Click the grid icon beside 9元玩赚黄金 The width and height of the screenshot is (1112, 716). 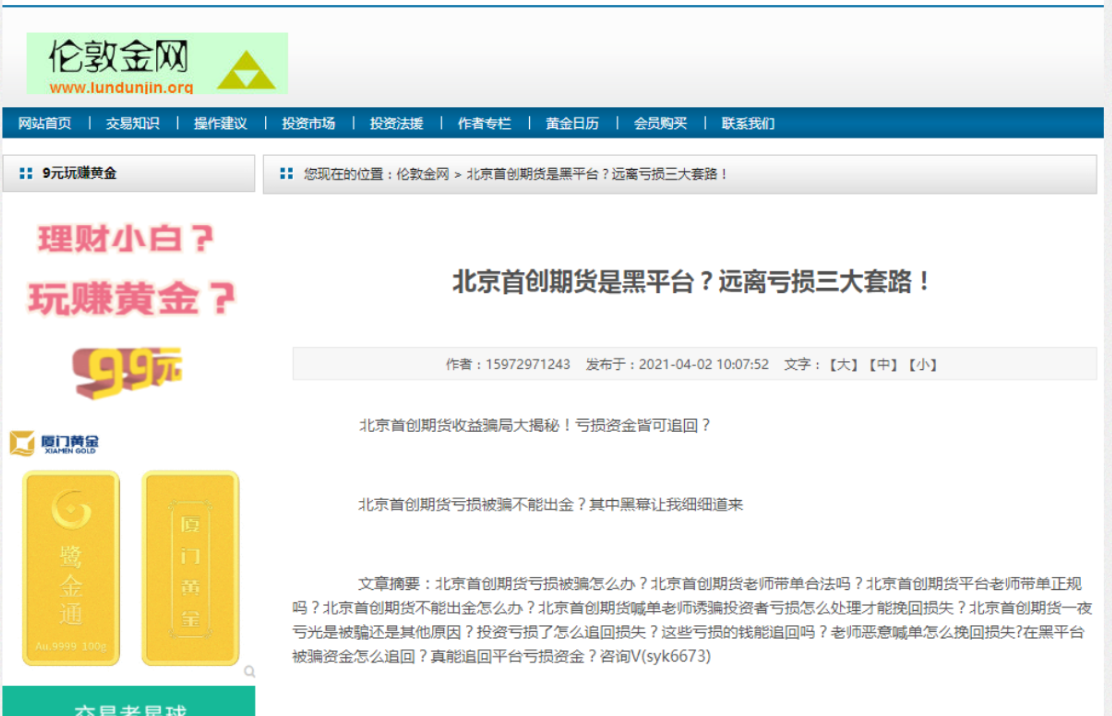pyautogui.click(x=26, y=173)
